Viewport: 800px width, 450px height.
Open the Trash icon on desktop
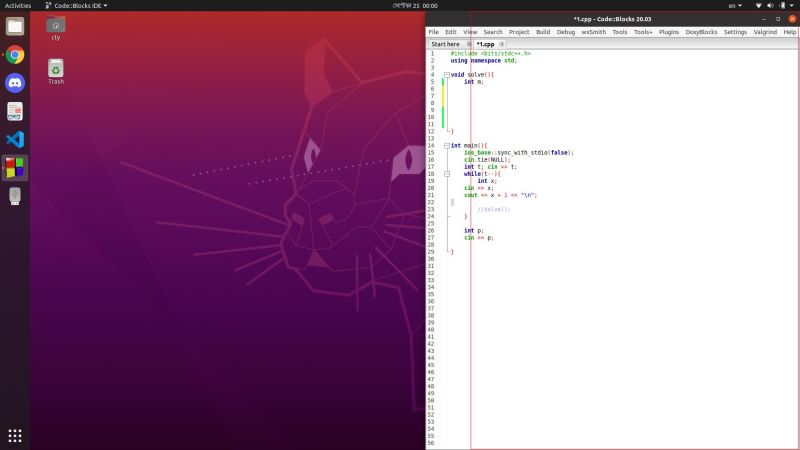56,71
